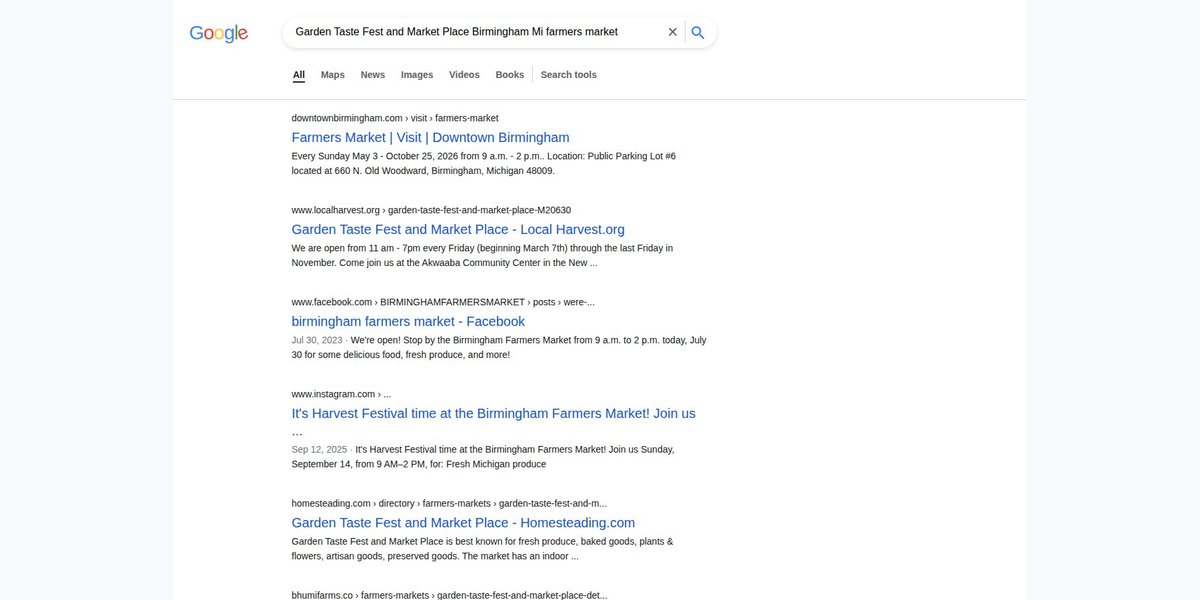Select the All results tab
This screenshot has width=1200, height=600.
tap(299, 75)
